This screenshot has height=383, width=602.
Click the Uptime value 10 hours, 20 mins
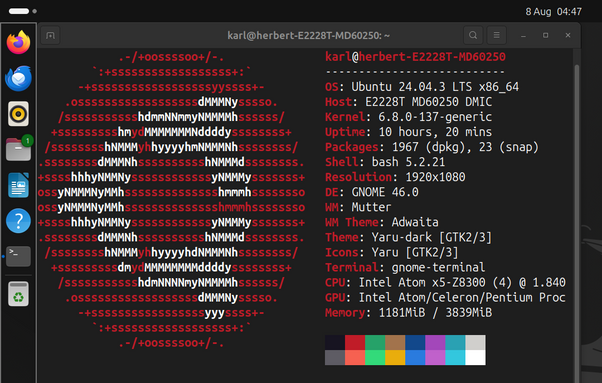point(435,132)
